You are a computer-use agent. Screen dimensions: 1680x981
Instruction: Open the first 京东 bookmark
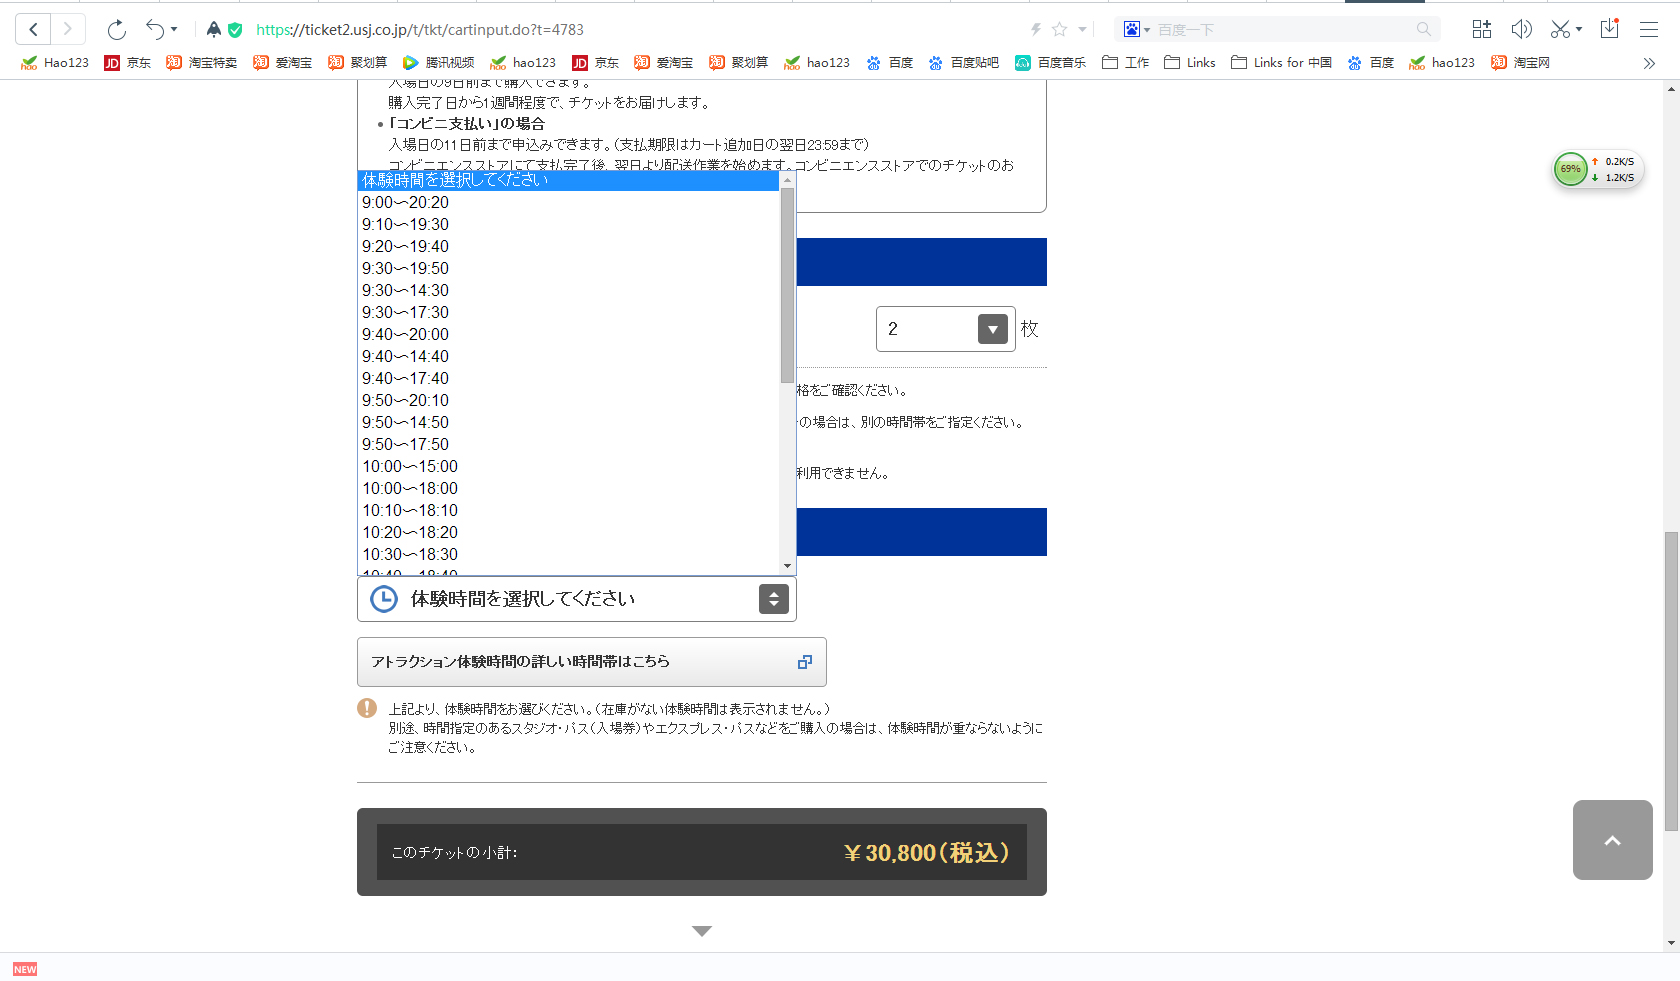[128, 63]
